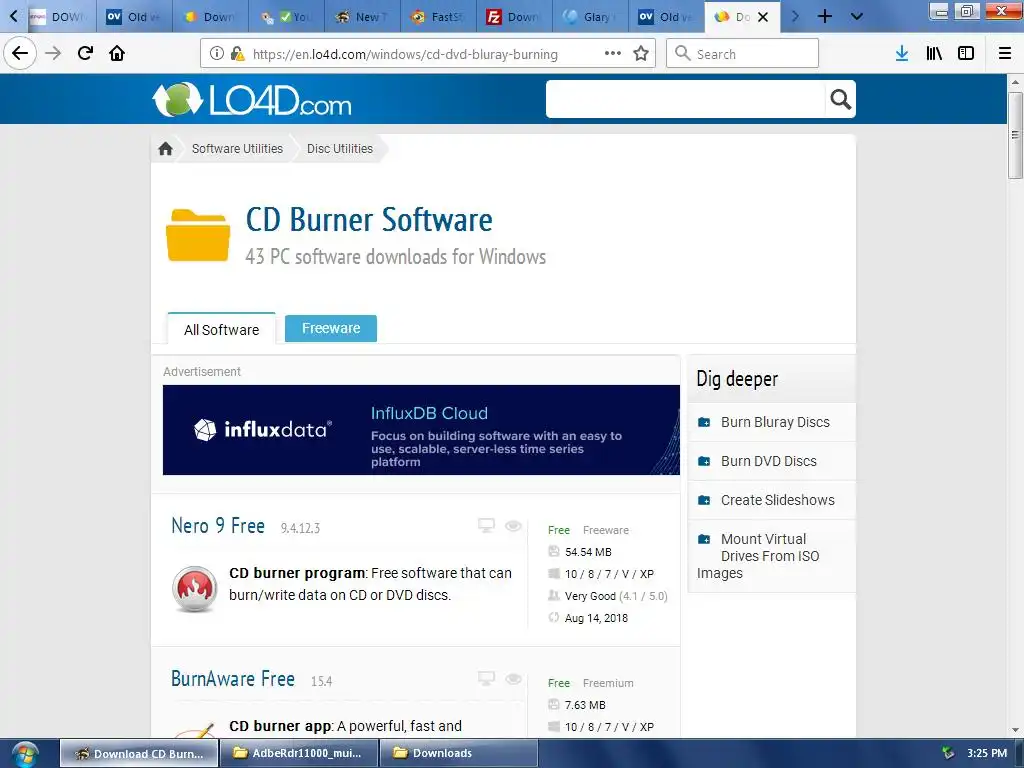Click the browser forward arrow
Image resolution: width=1024 pixels, height=768 pixels.
pos(53,53)
